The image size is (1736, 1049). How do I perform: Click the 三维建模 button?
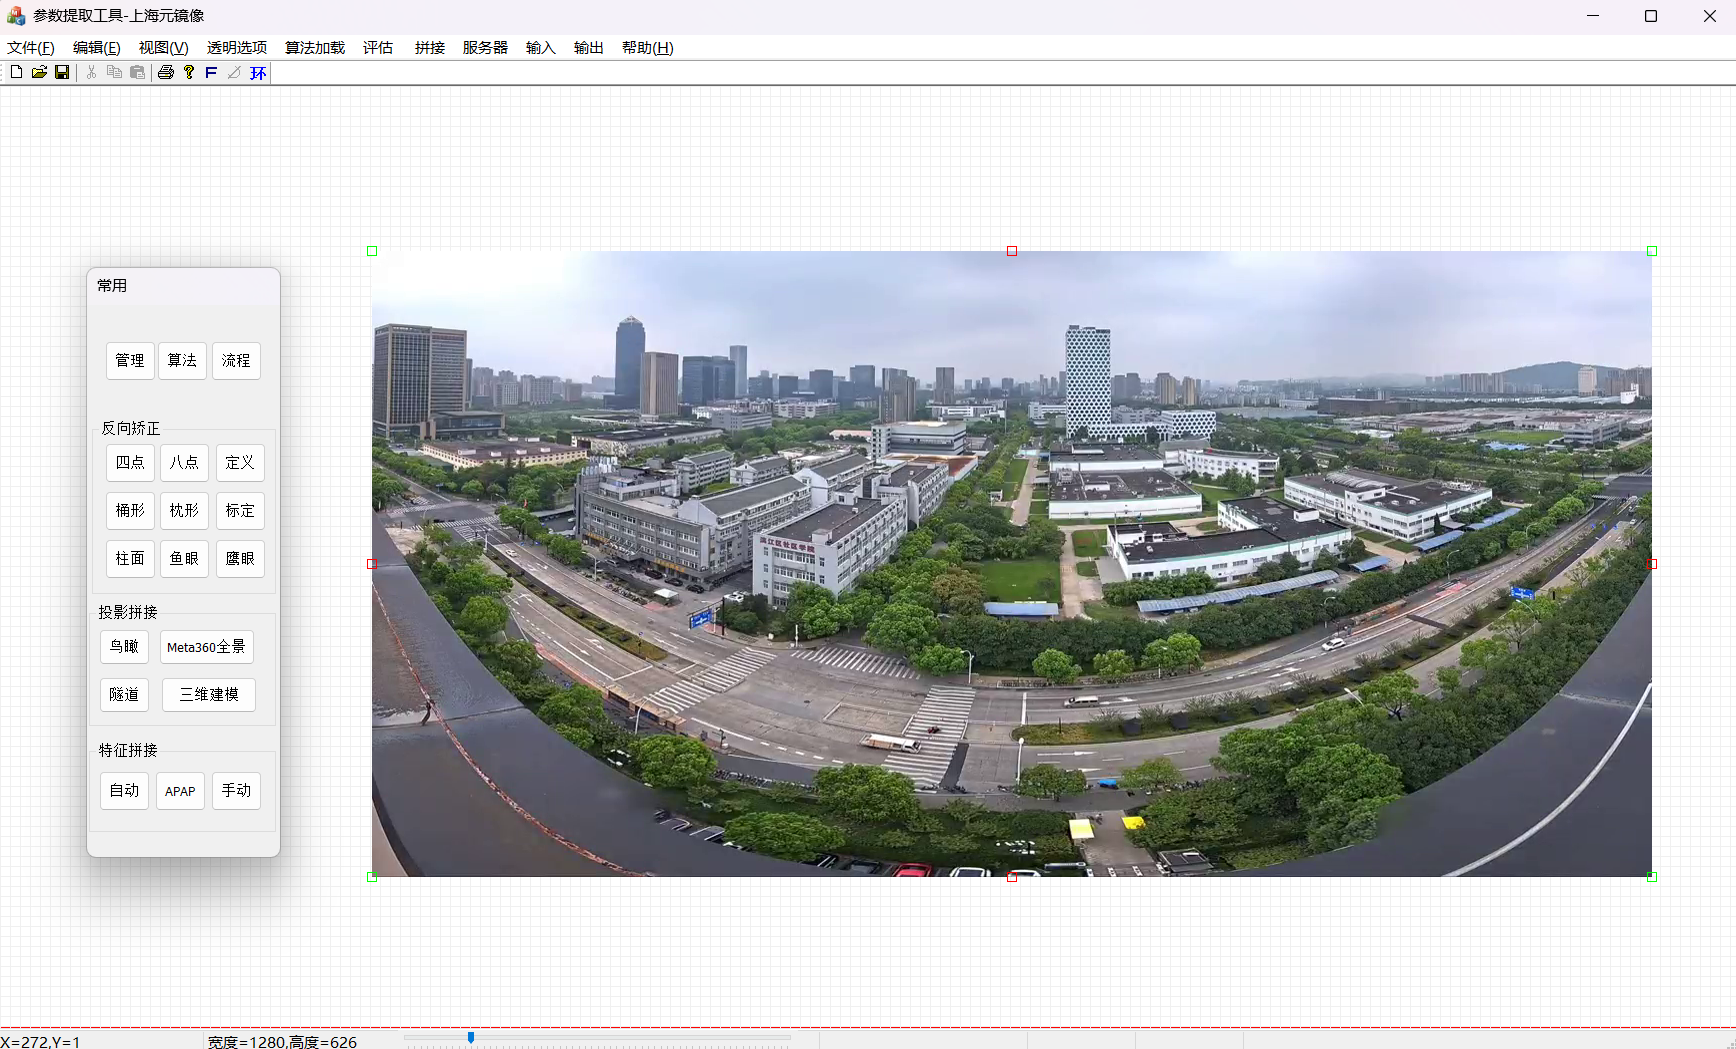pyautogui.click(x=209, y=695)
